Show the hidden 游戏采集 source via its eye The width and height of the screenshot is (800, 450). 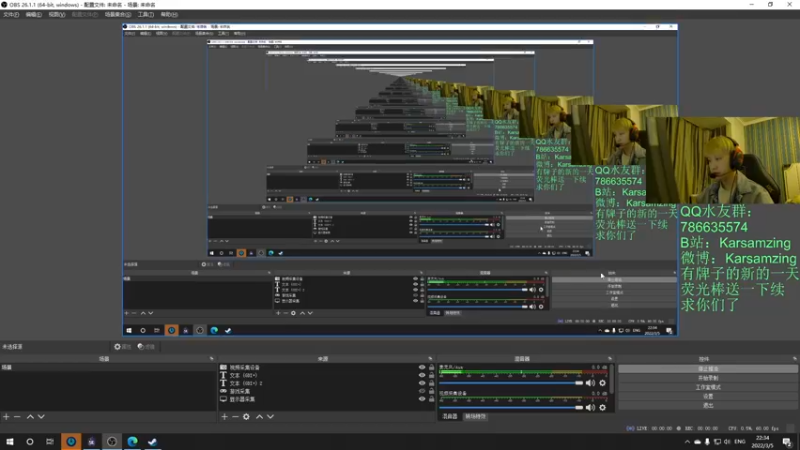coord(422,391)
